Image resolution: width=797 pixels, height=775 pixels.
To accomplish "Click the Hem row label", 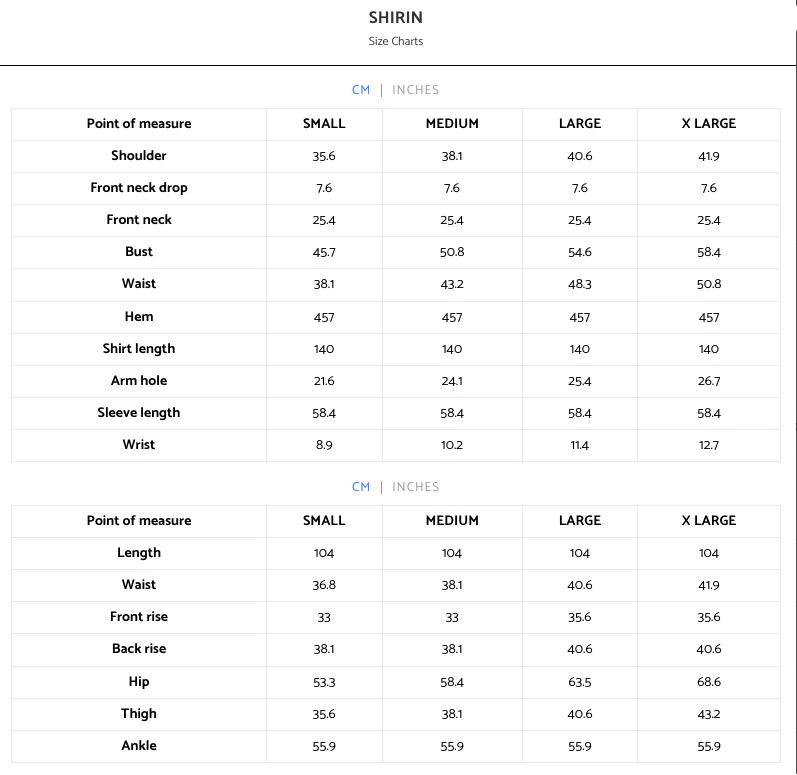I will pos(139,317).
